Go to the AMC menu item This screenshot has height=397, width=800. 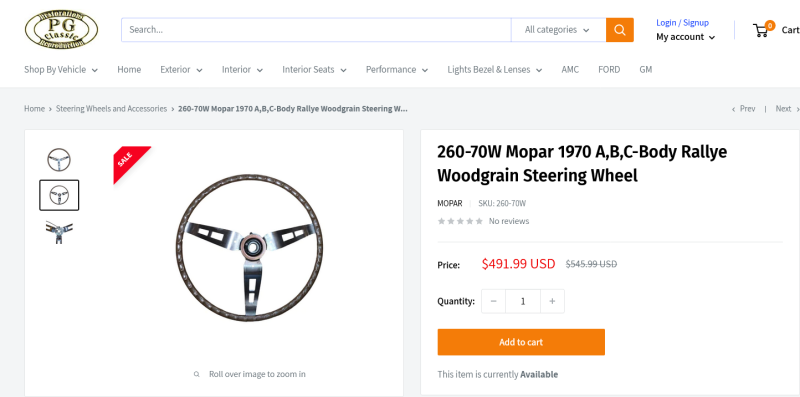point(570,69)
